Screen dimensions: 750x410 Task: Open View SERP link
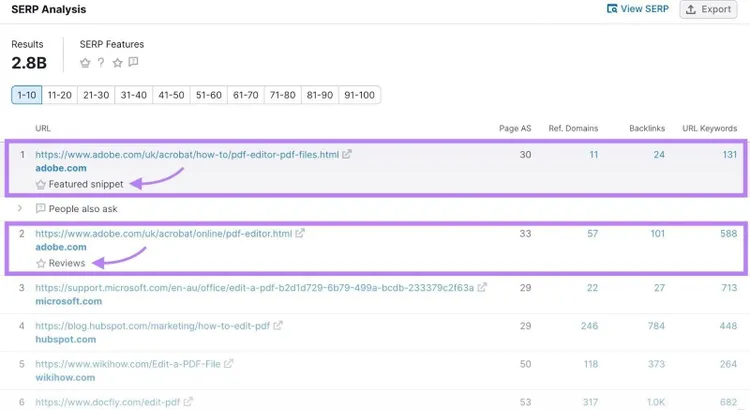point(638,9)
